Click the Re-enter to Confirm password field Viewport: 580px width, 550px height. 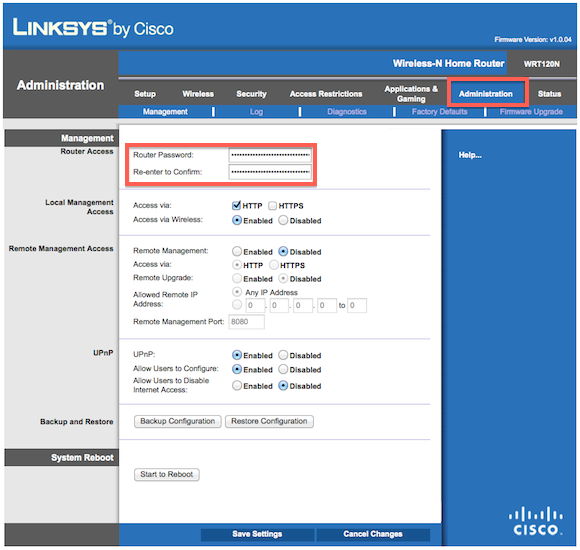[x=270, y=172]
